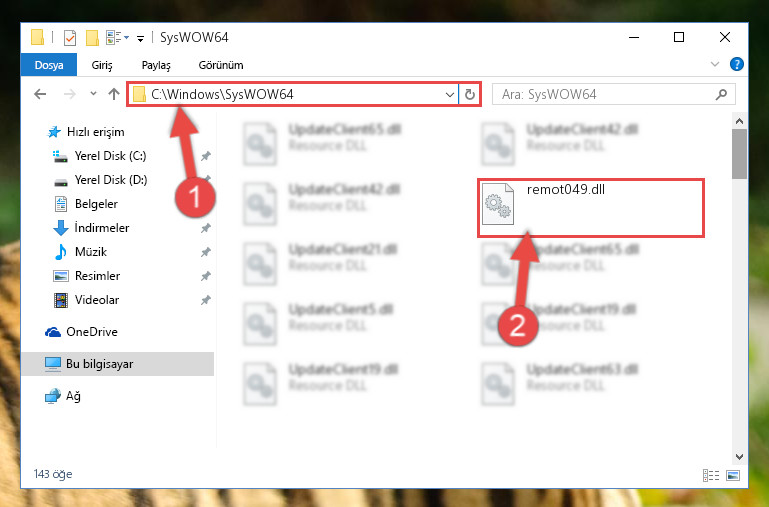Click the Properties checkmark quick access icon

tap(70, 38)
